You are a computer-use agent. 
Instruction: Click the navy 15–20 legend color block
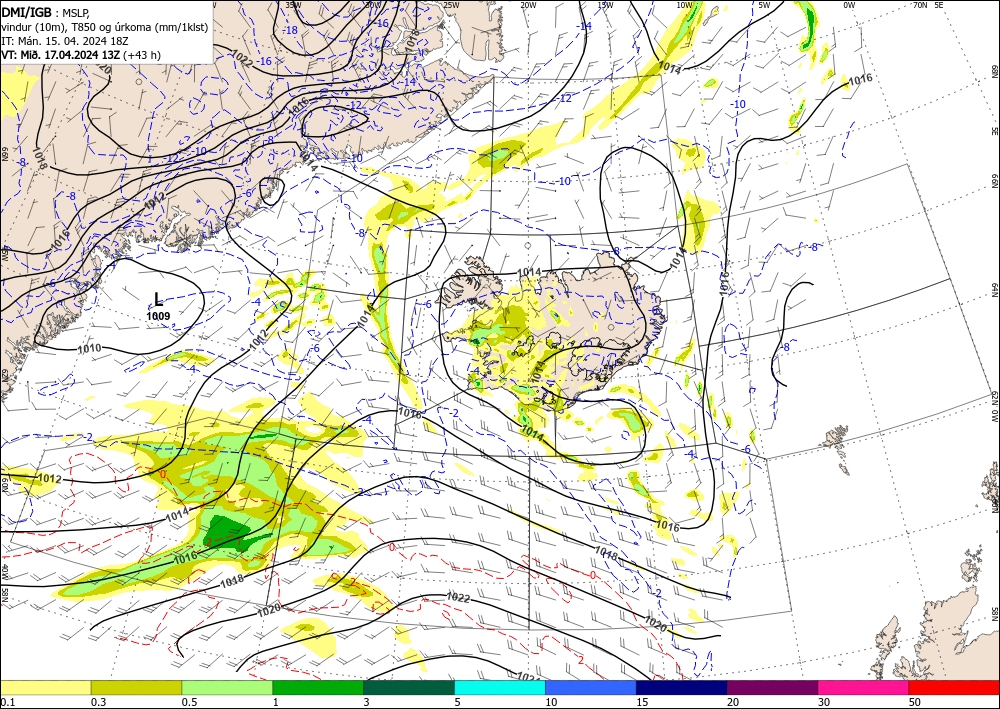[681, 687]
